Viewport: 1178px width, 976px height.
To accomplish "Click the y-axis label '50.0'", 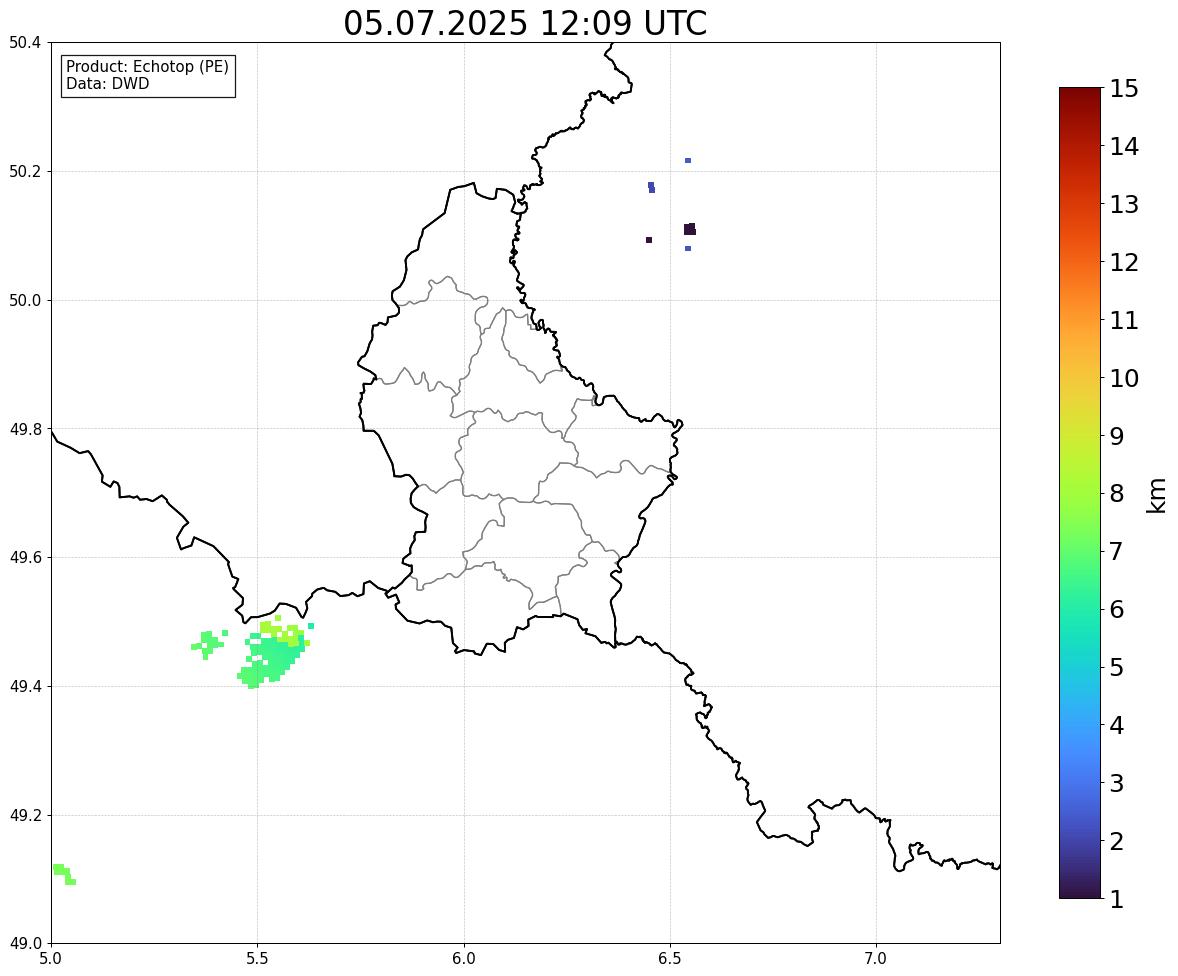I will point(24,301).
